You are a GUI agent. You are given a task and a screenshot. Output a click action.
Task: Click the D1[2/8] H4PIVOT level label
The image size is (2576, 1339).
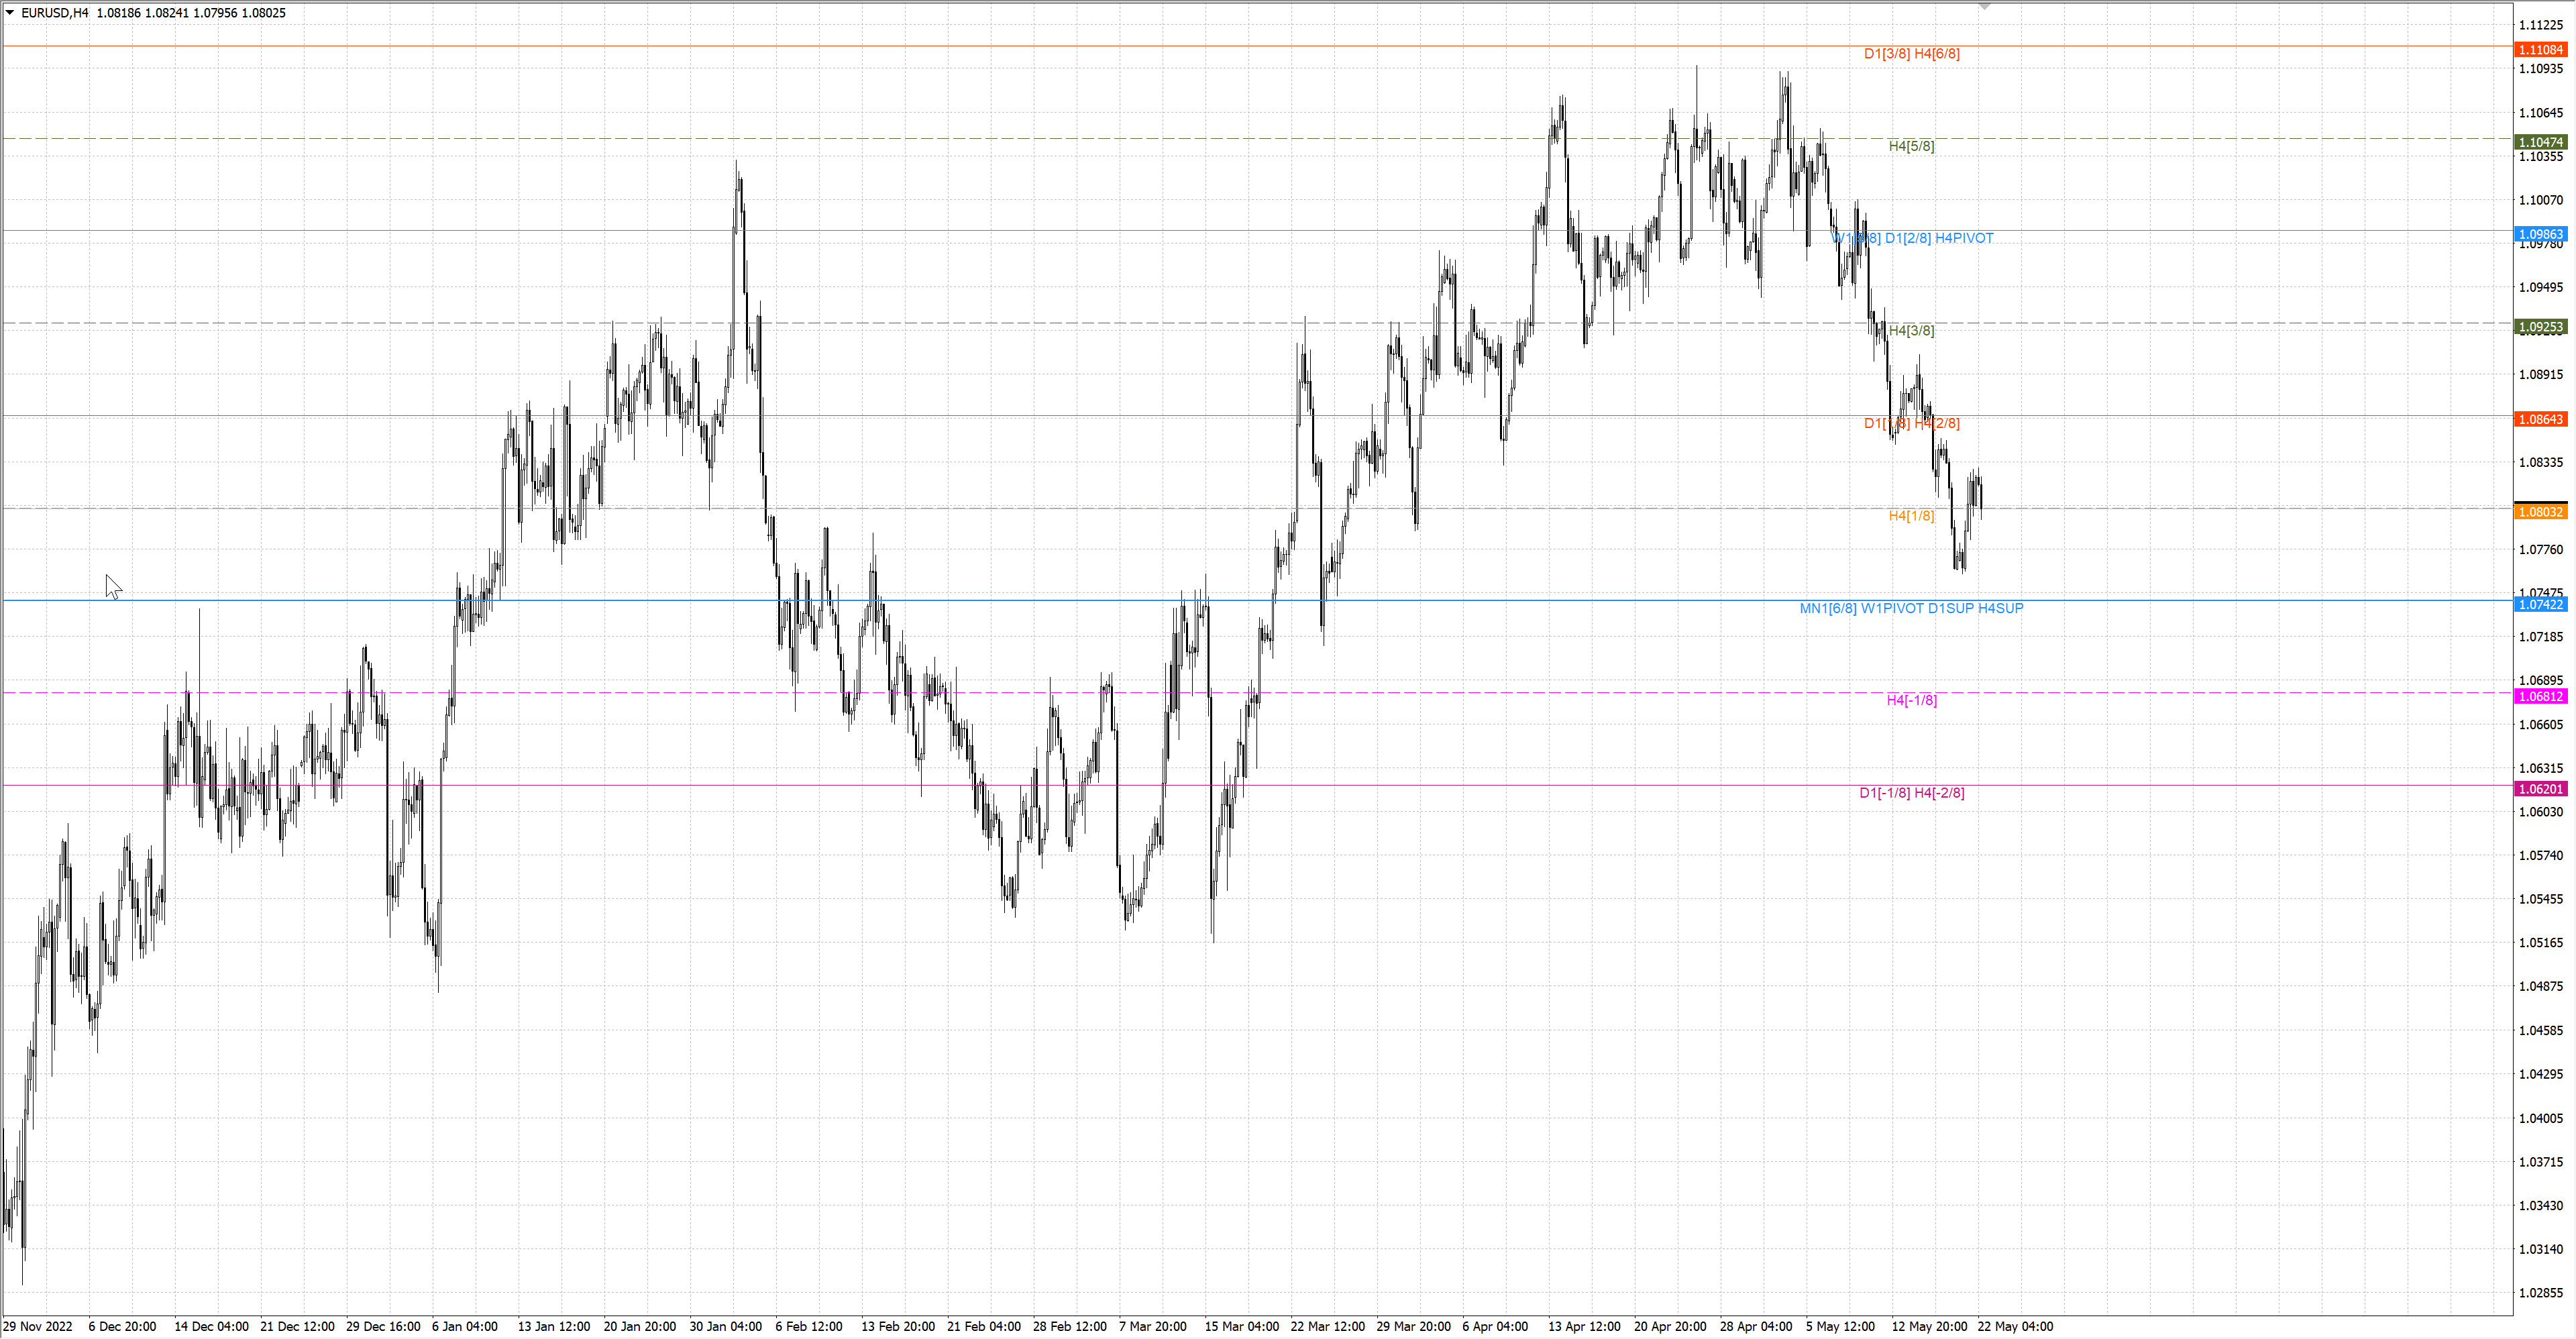(1938, 238)
